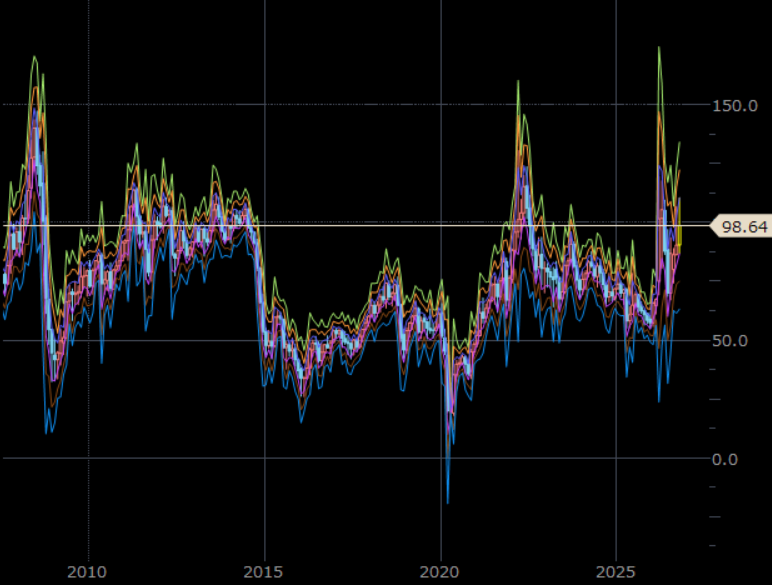
Task: Select the 50.0 y-axis value
Action: coord(730,341)
